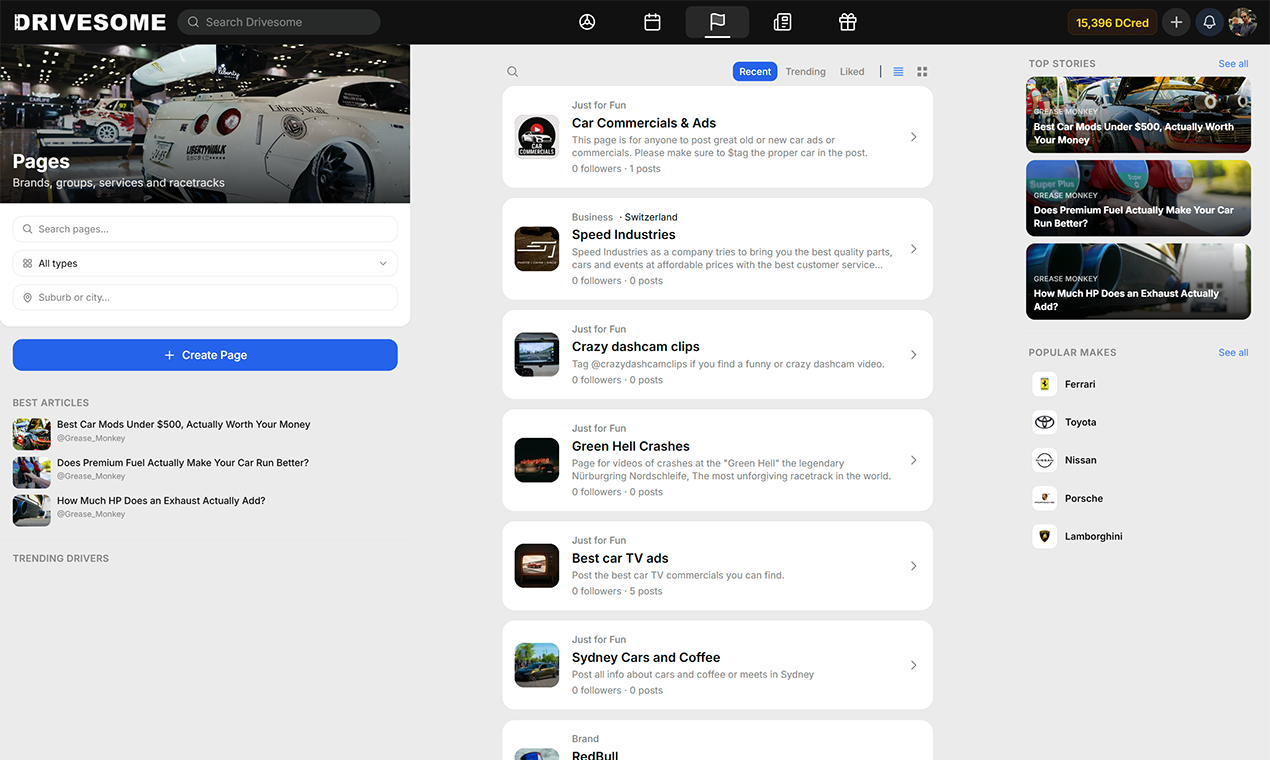
Task: Click the search magnifier above page list
Action: coord(512,72)
